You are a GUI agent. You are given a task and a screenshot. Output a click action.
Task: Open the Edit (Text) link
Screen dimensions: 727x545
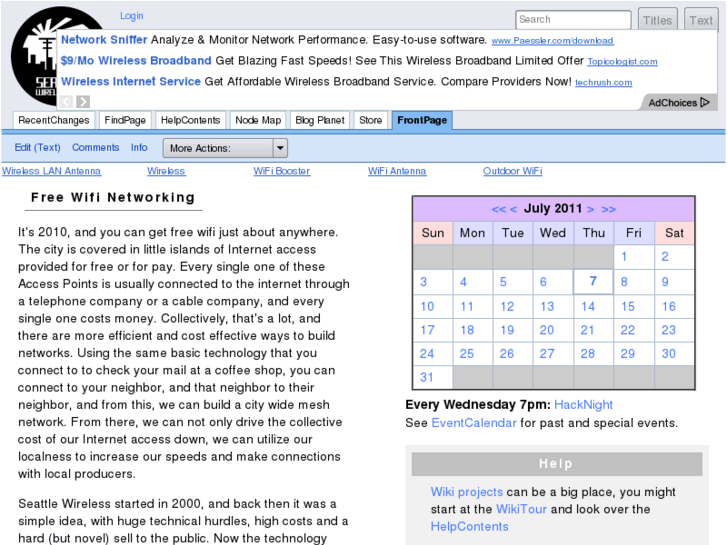pos(37,147)
